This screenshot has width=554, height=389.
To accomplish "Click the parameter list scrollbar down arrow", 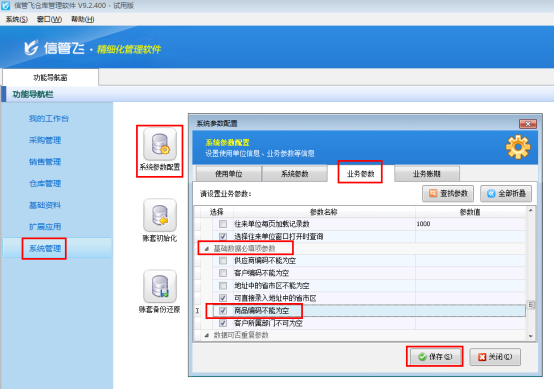I will click(x=530, y=336).
